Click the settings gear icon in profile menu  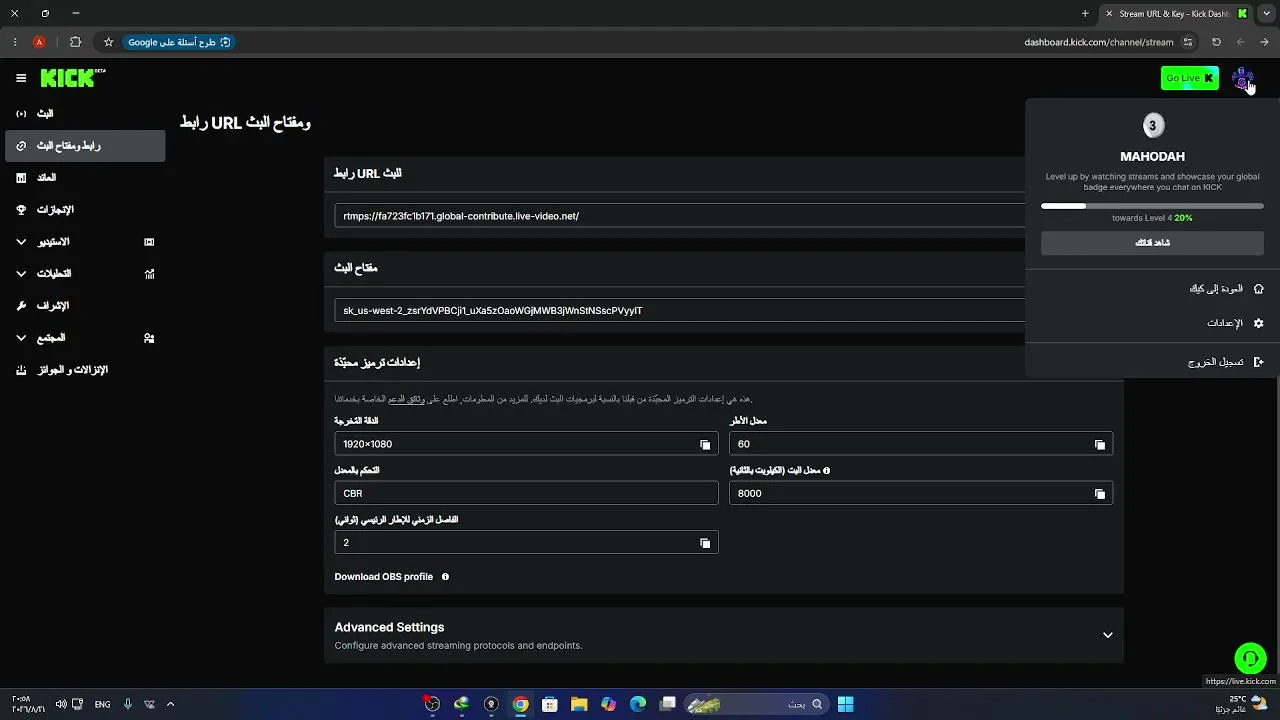coord(1258,323)
